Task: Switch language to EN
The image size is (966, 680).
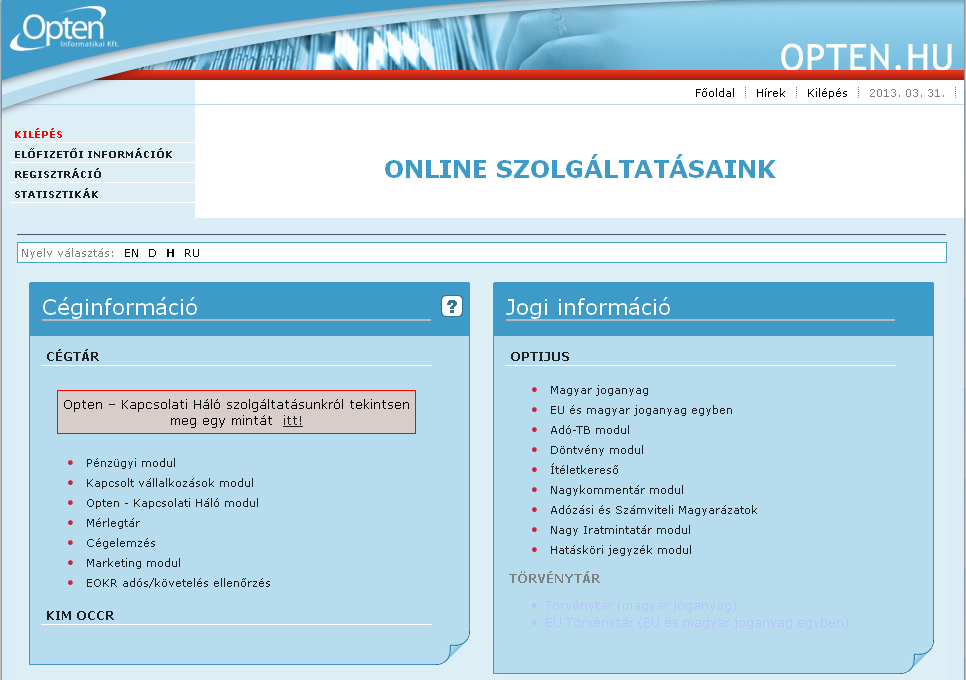Action: coord(131,253)
